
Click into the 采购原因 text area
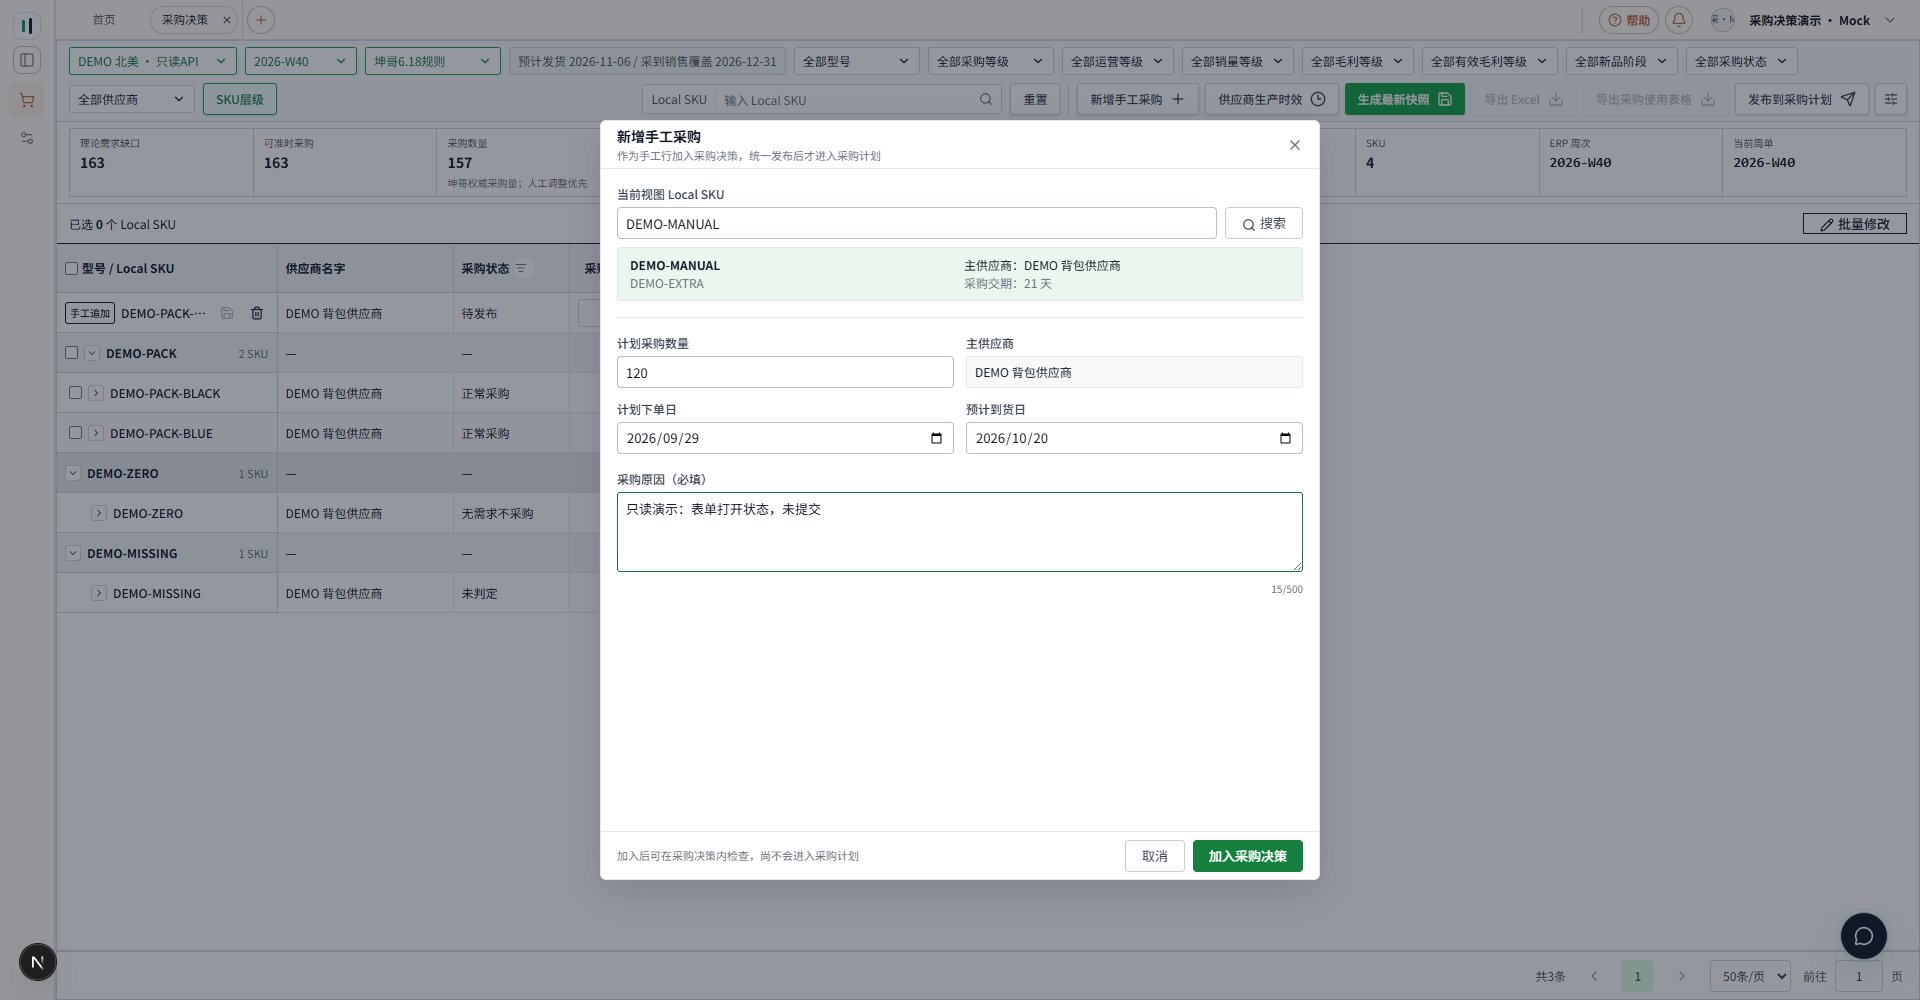(x=959, y=532)
